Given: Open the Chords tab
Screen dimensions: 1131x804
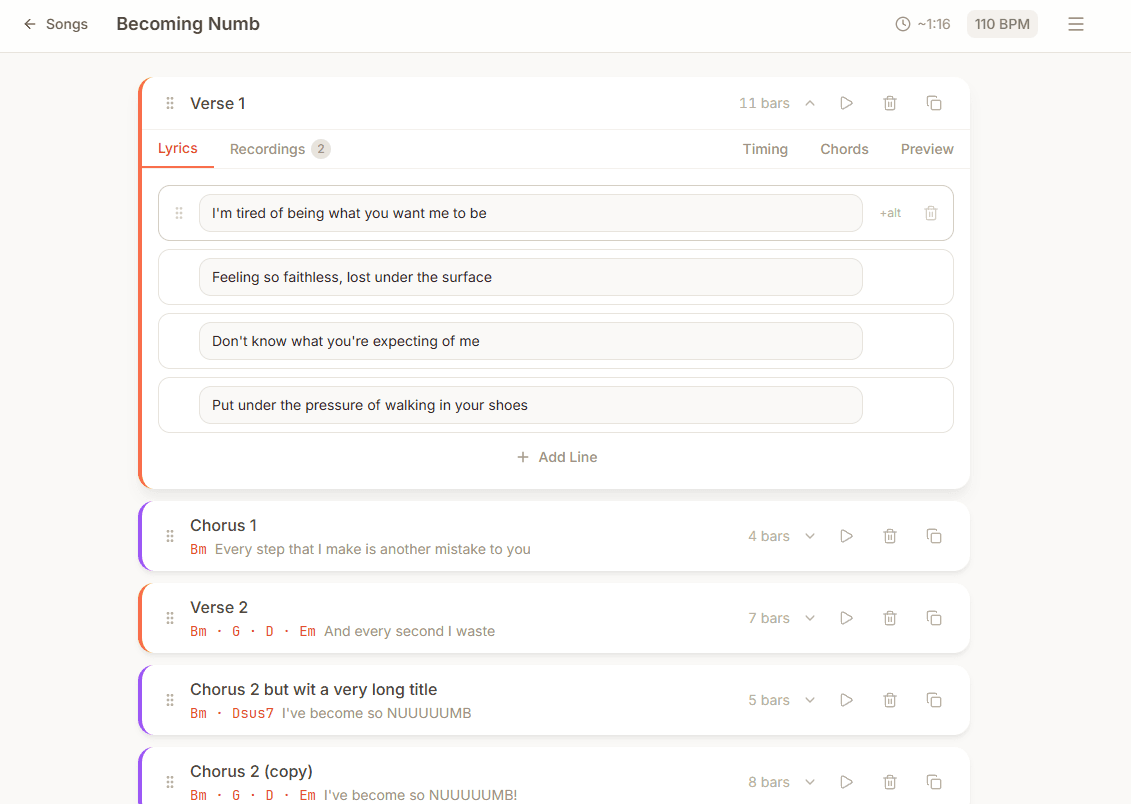Looking at the screenshot, I should pyautogui.click(x=844, y=148).
